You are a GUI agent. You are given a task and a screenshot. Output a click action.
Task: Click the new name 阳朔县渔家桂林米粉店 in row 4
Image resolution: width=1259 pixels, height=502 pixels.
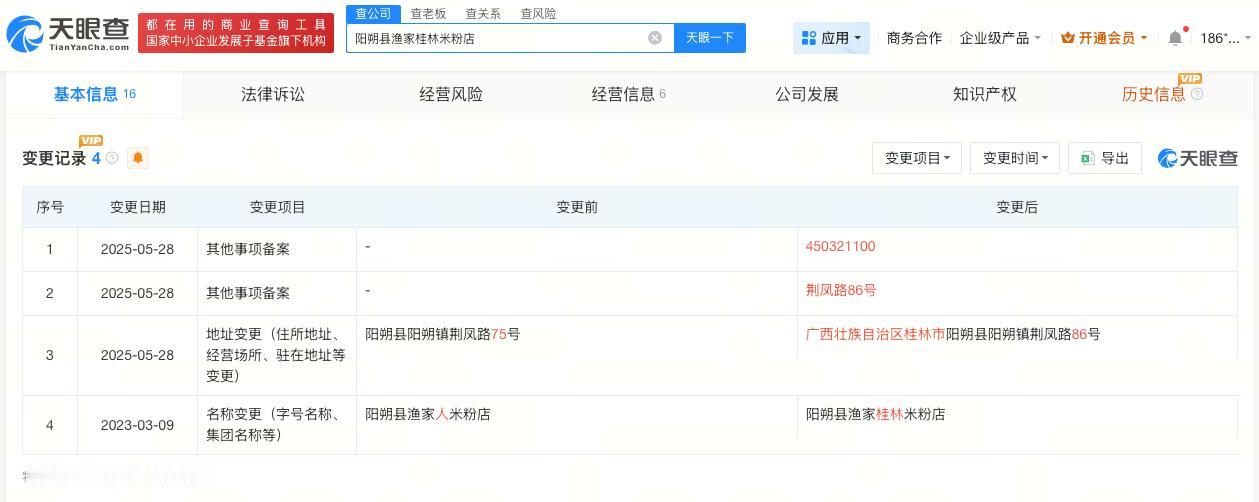tap(875, 414)
